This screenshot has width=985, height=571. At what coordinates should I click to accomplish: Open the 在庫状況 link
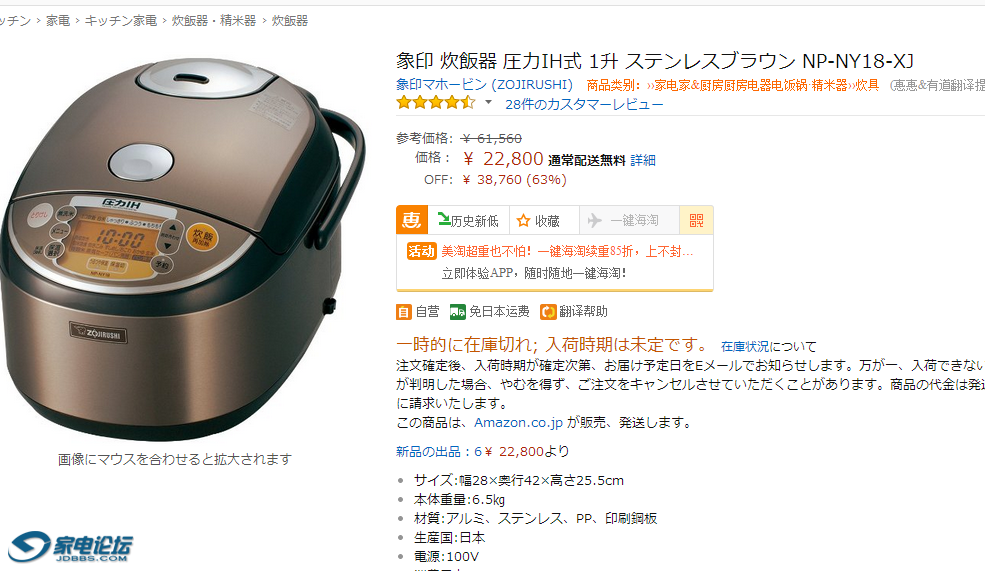(745, 346)
